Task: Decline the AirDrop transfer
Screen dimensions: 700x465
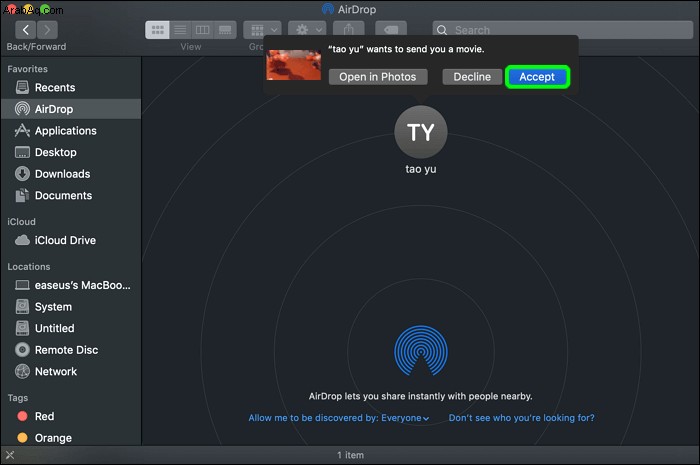Action: point(472,77)
